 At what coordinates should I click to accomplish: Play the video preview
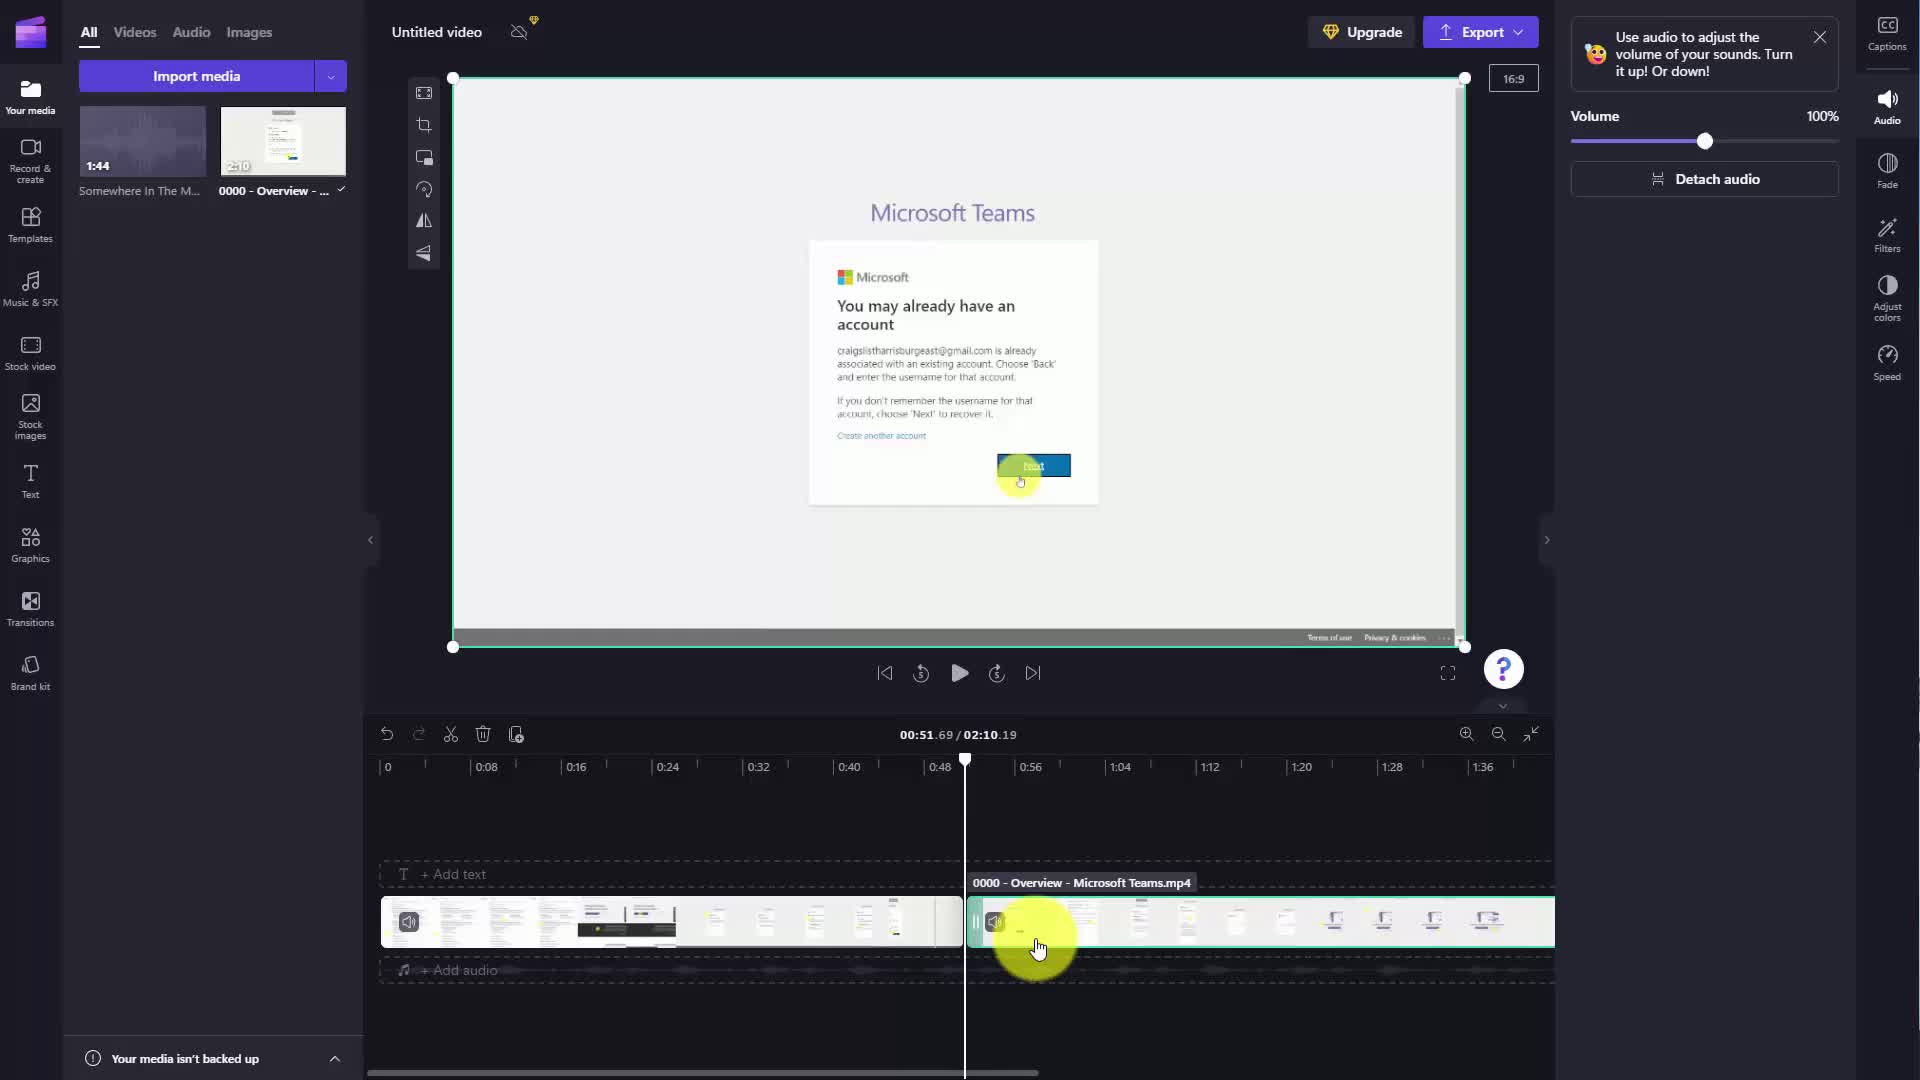click(959, 673)
